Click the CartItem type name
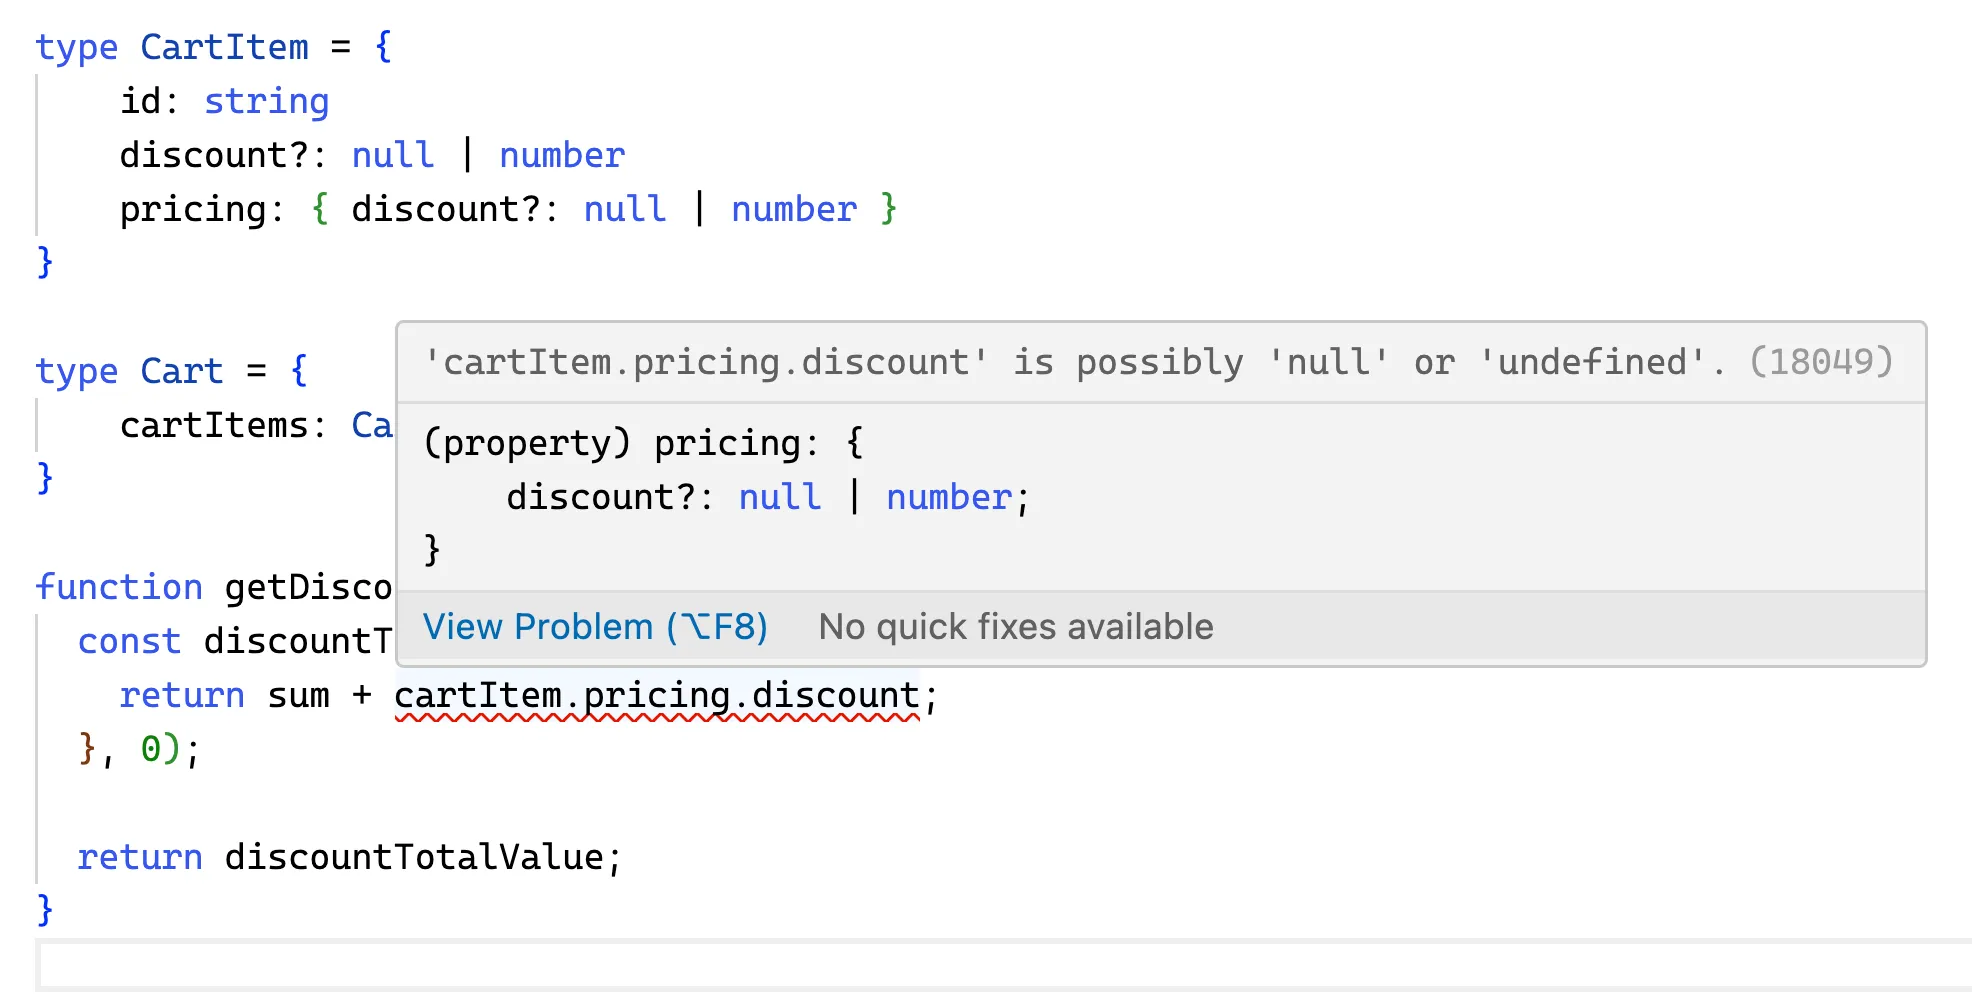 (x=224, y=47)
